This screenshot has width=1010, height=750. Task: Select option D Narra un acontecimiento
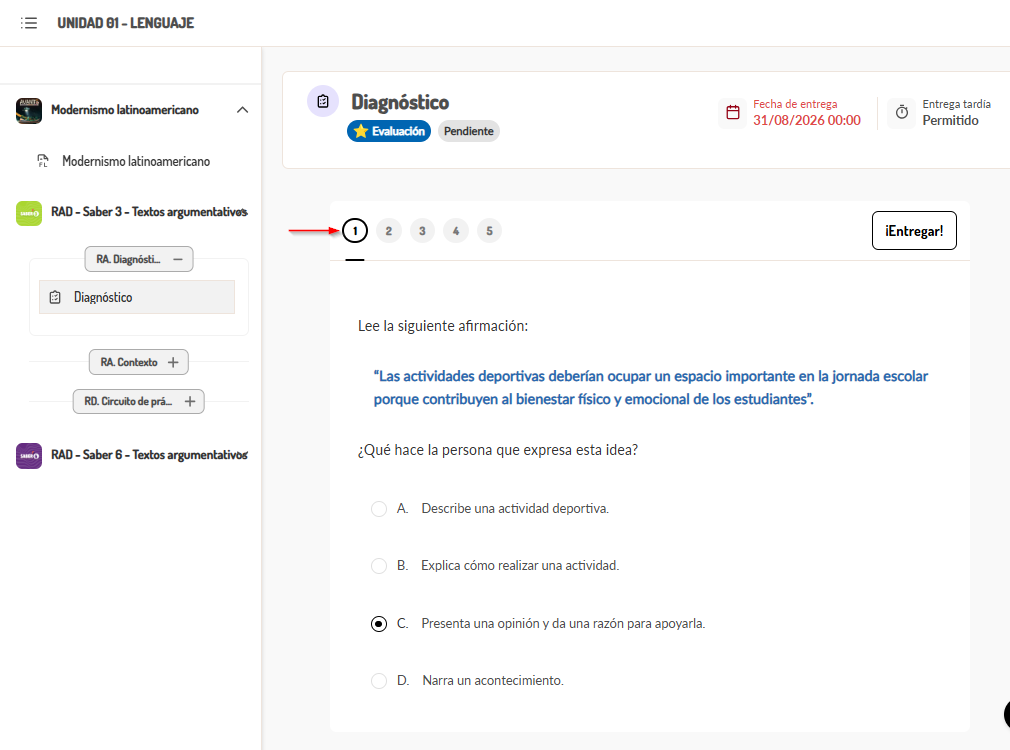(379, 680)
